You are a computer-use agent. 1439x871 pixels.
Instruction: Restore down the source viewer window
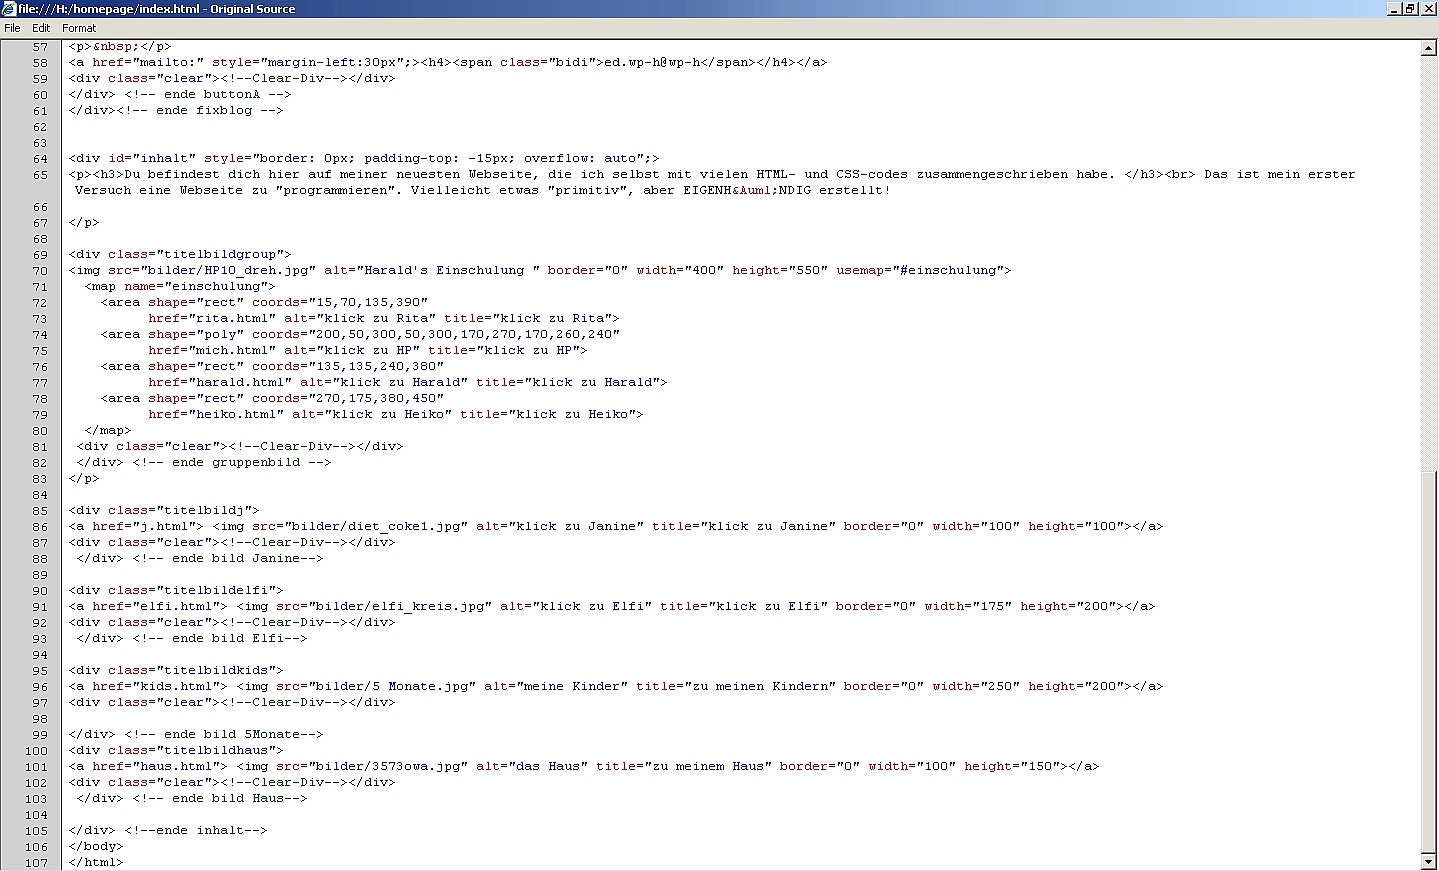pyautogui.click(x=1410, y=9)
